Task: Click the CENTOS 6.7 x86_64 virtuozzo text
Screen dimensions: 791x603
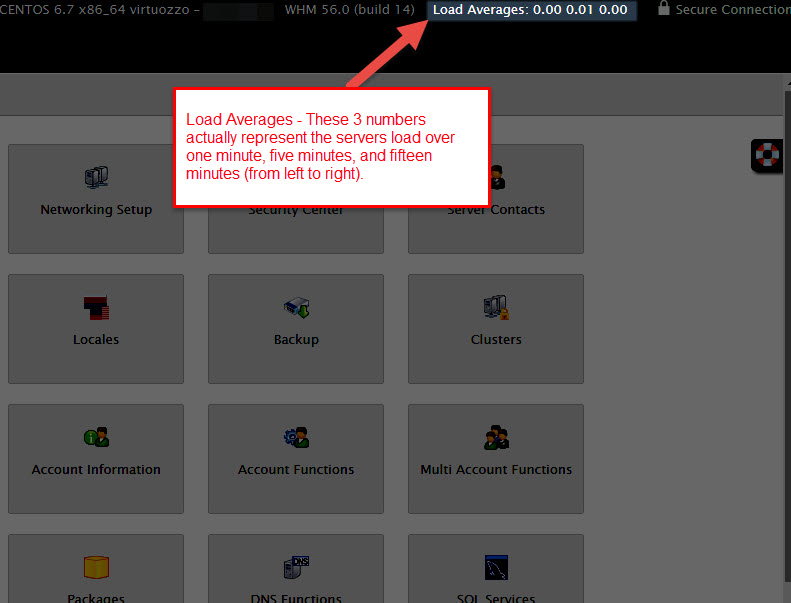Action: point(95,10)
